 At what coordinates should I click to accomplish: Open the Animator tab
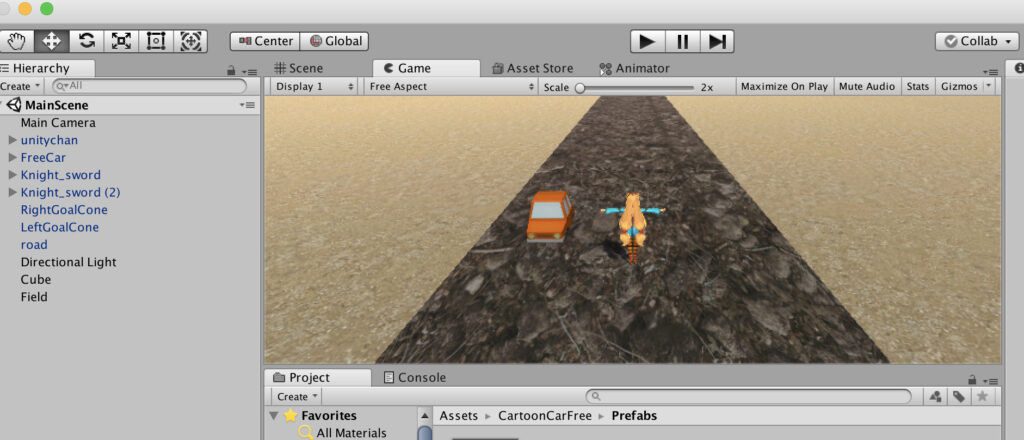(634, 68)
